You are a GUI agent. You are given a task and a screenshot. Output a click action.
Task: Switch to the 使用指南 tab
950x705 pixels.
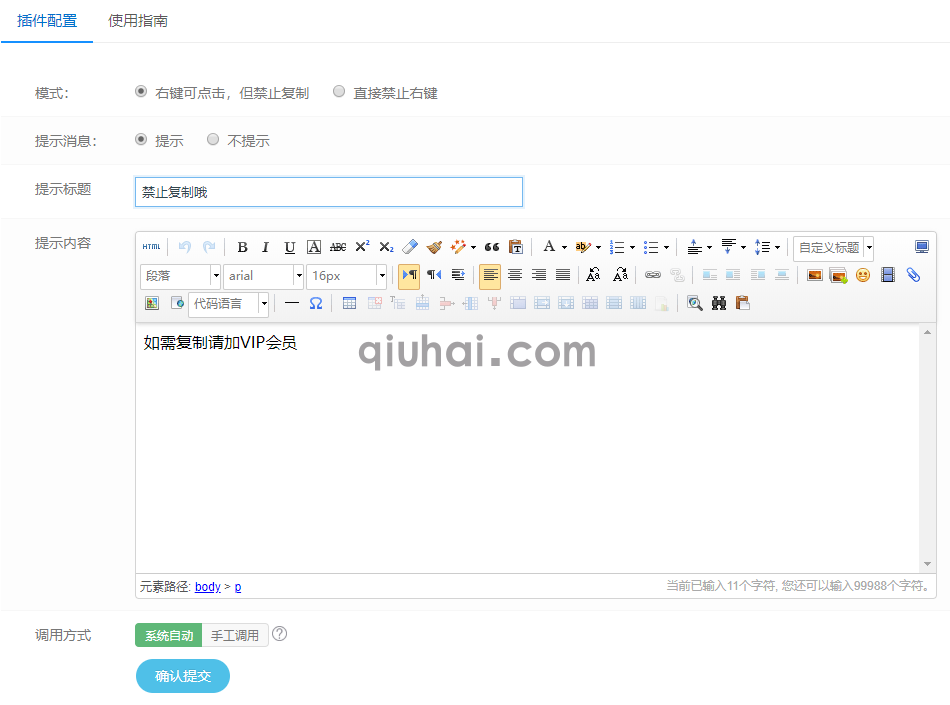[x=135, y=19]
